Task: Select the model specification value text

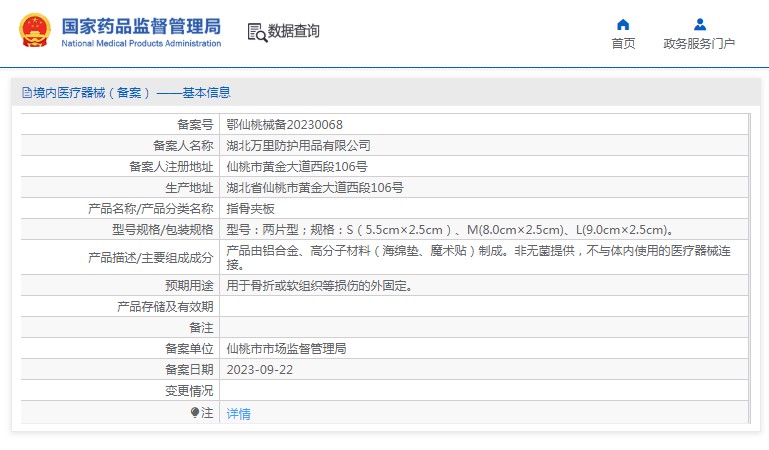Action: click(450, 229)
